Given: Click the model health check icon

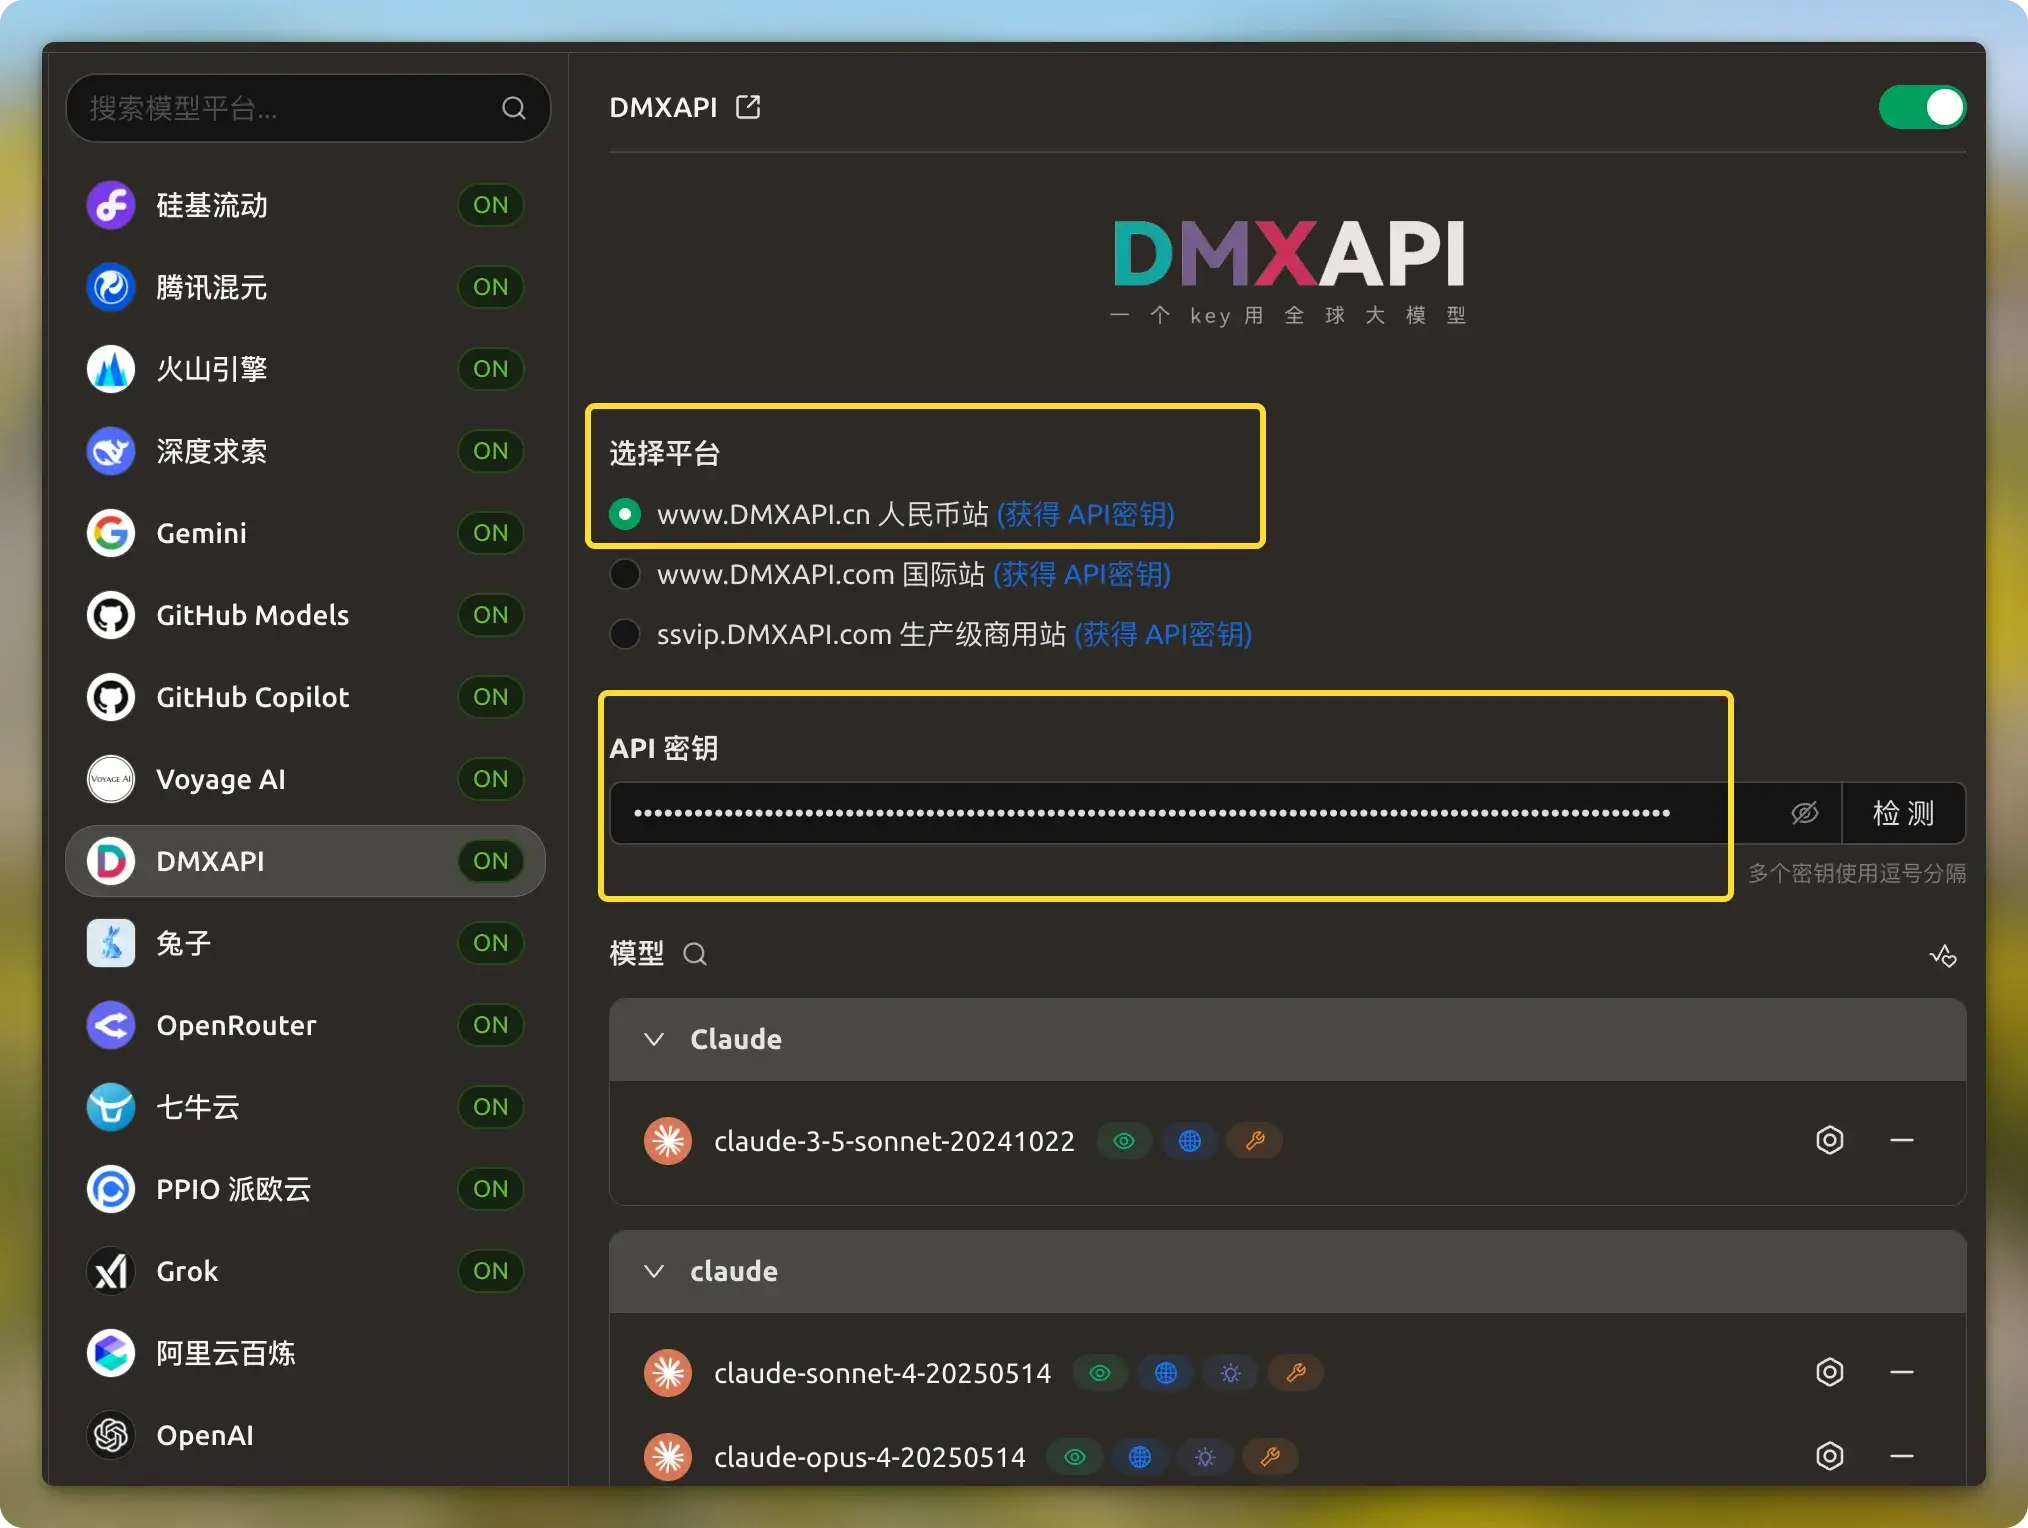Looking at the screenshot, I should click(x=1942, y=955).
